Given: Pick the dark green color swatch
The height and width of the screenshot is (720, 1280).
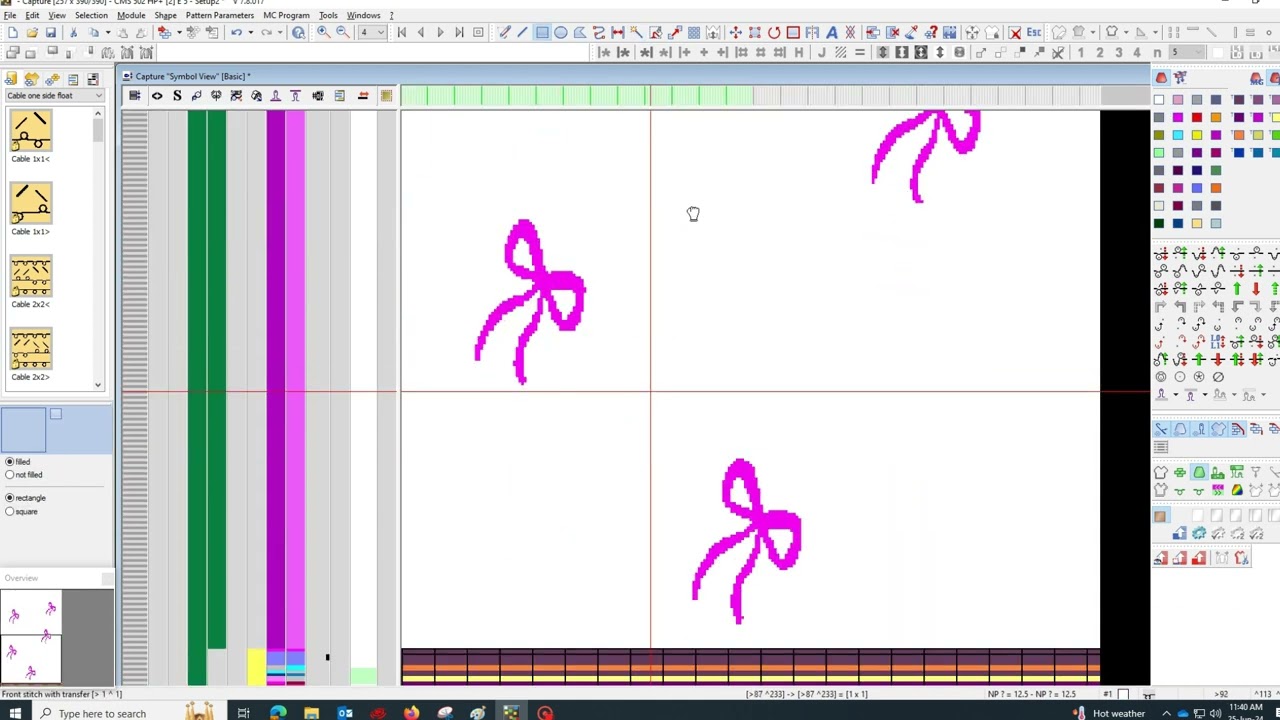Looking at the screenshot, I should tap(1159, 224).
